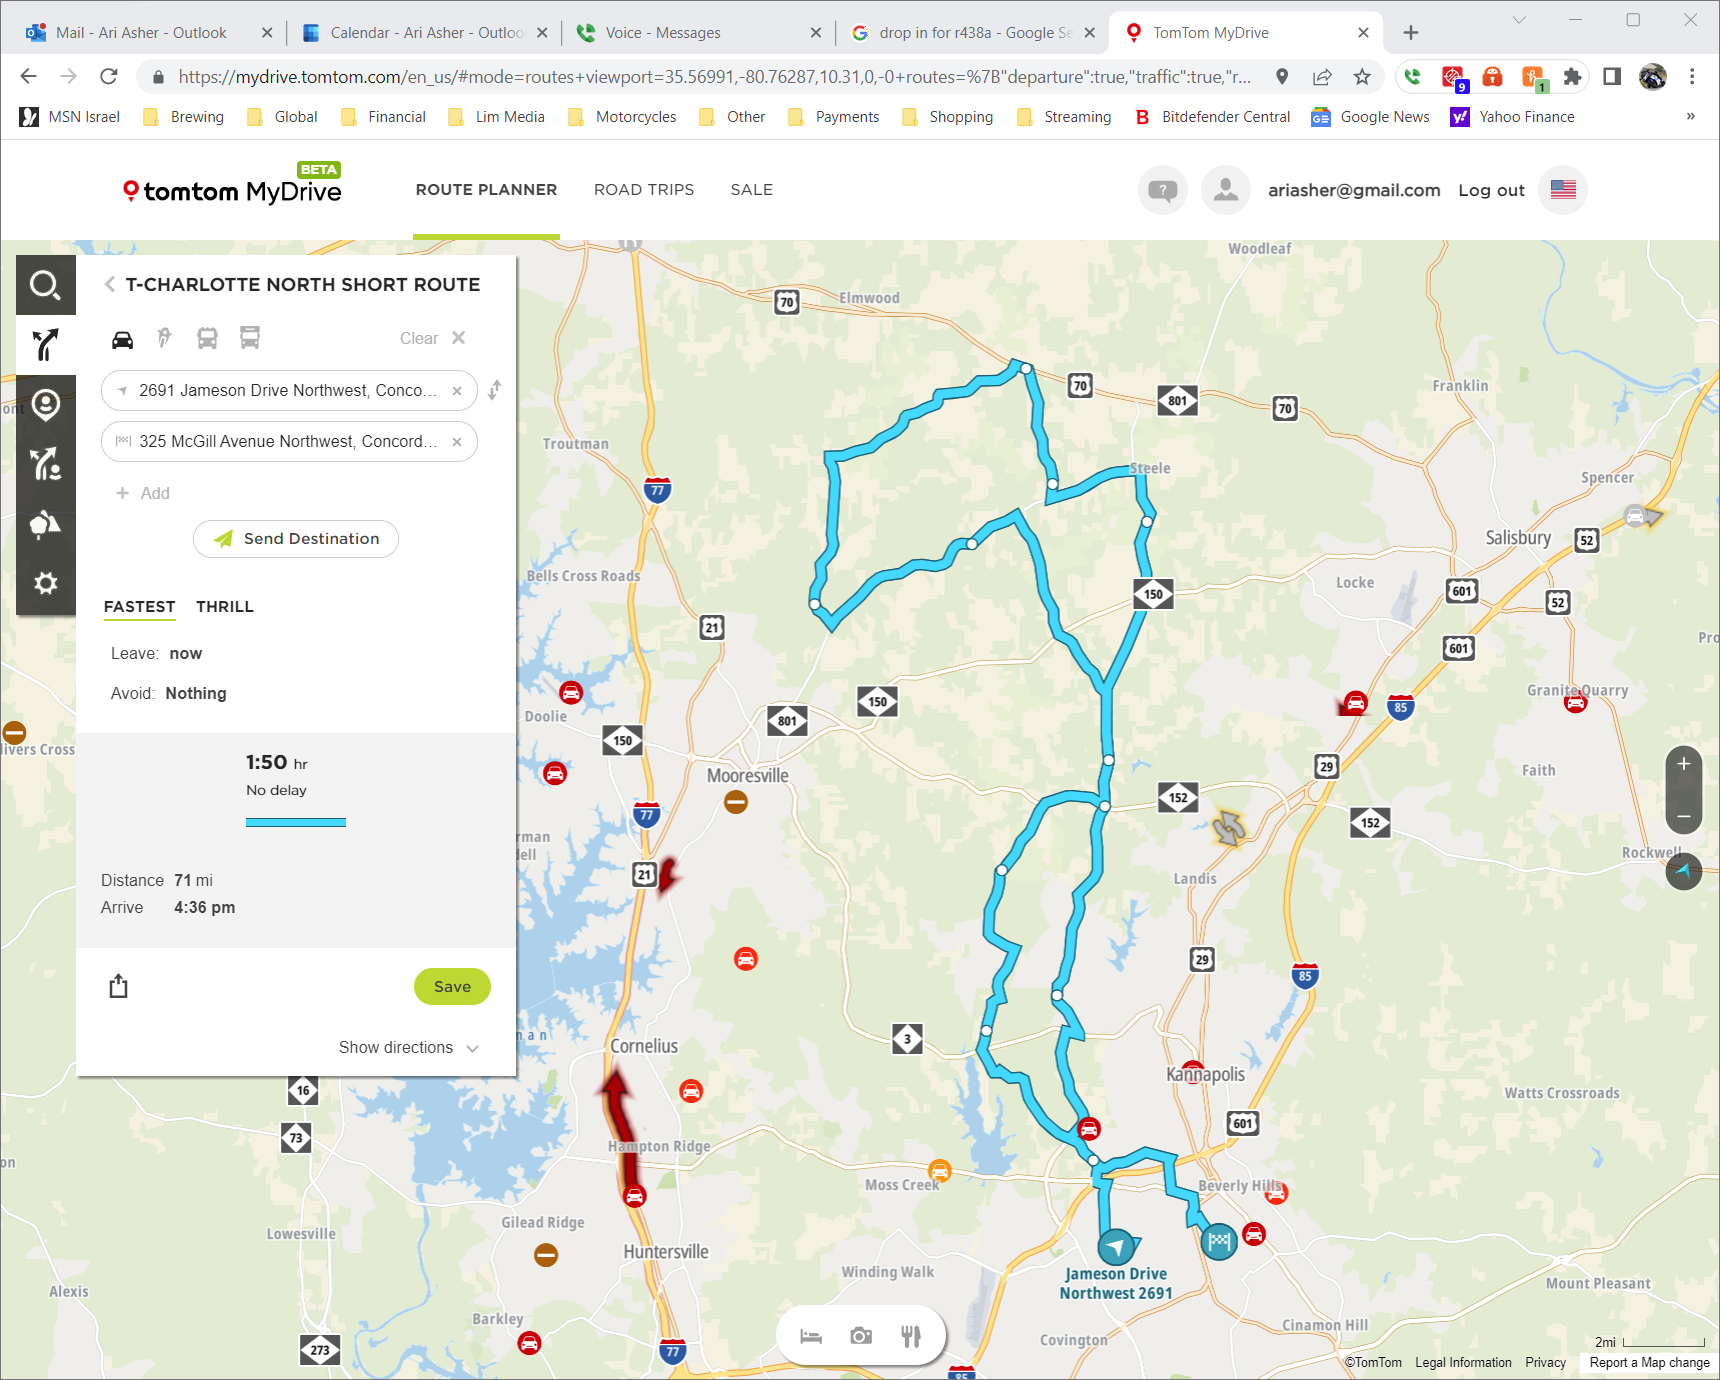Viewport: 1720px width, 1380px height.
Task: Open the extensions puzzle icon
Action: 1572,77
